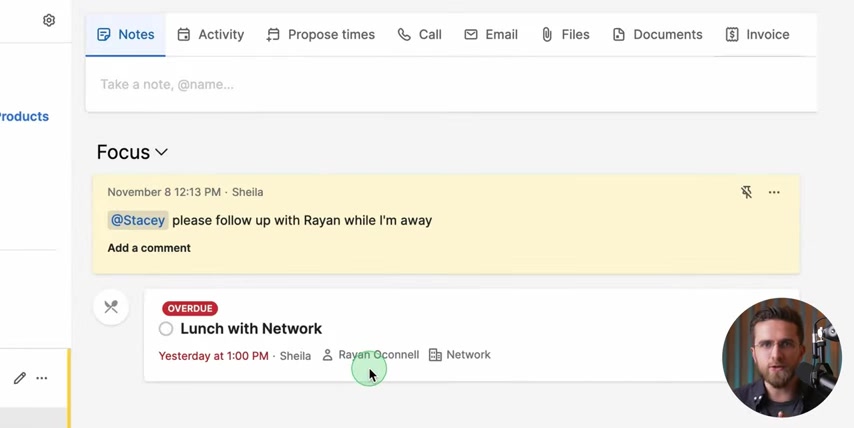Click the lunch activity type icon
Image resolution: width=854 pixels, height=428 pixels.
click(111, 307)
